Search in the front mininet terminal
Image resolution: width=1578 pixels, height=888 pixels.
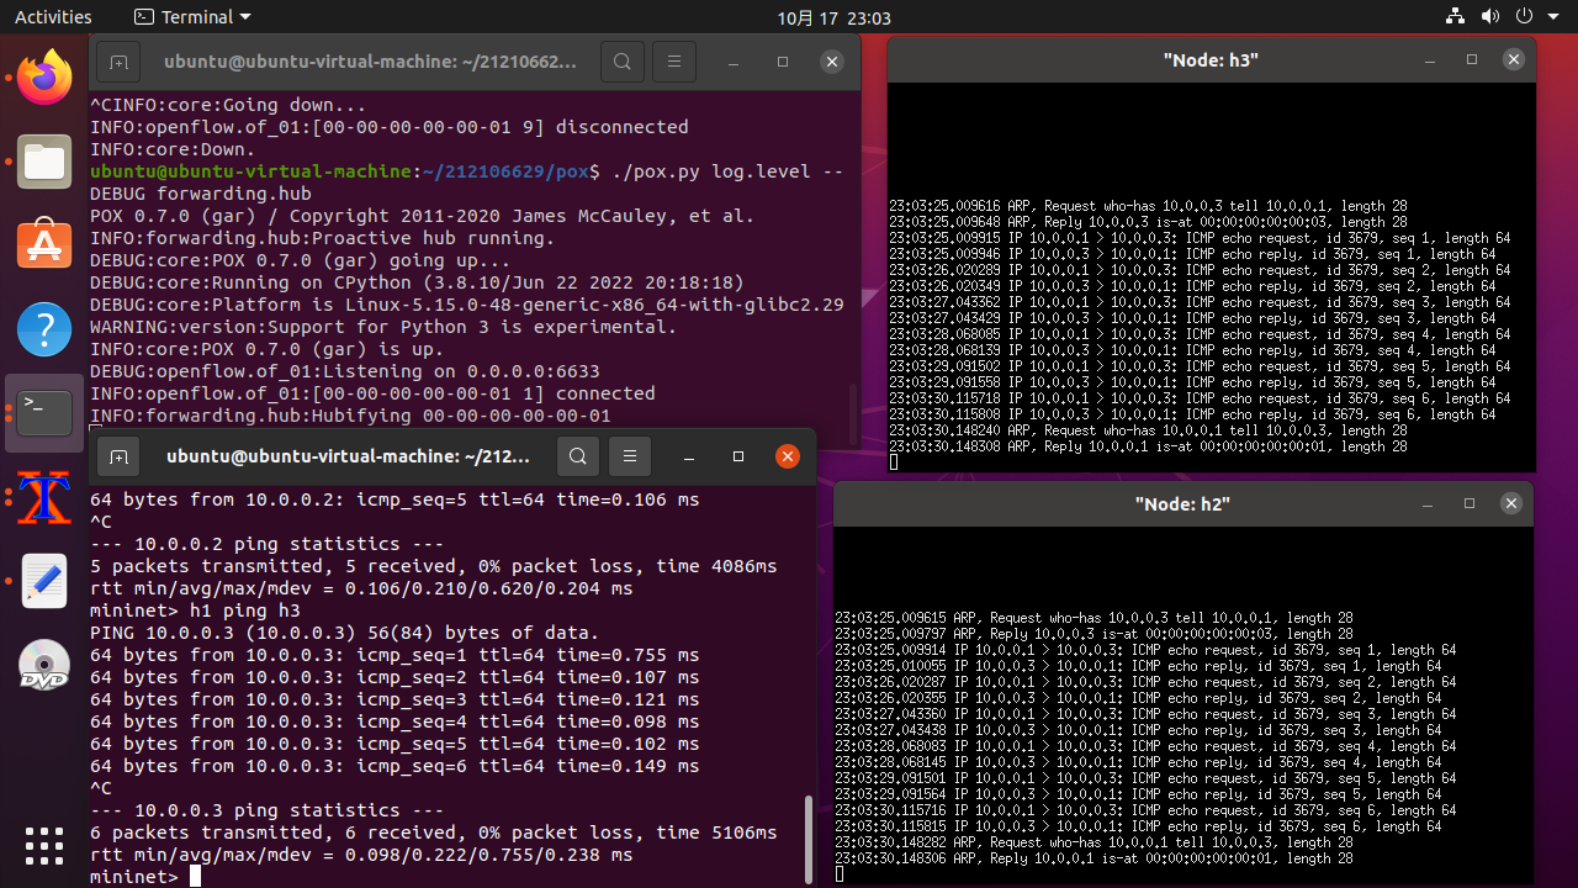(x=578, y=457)
